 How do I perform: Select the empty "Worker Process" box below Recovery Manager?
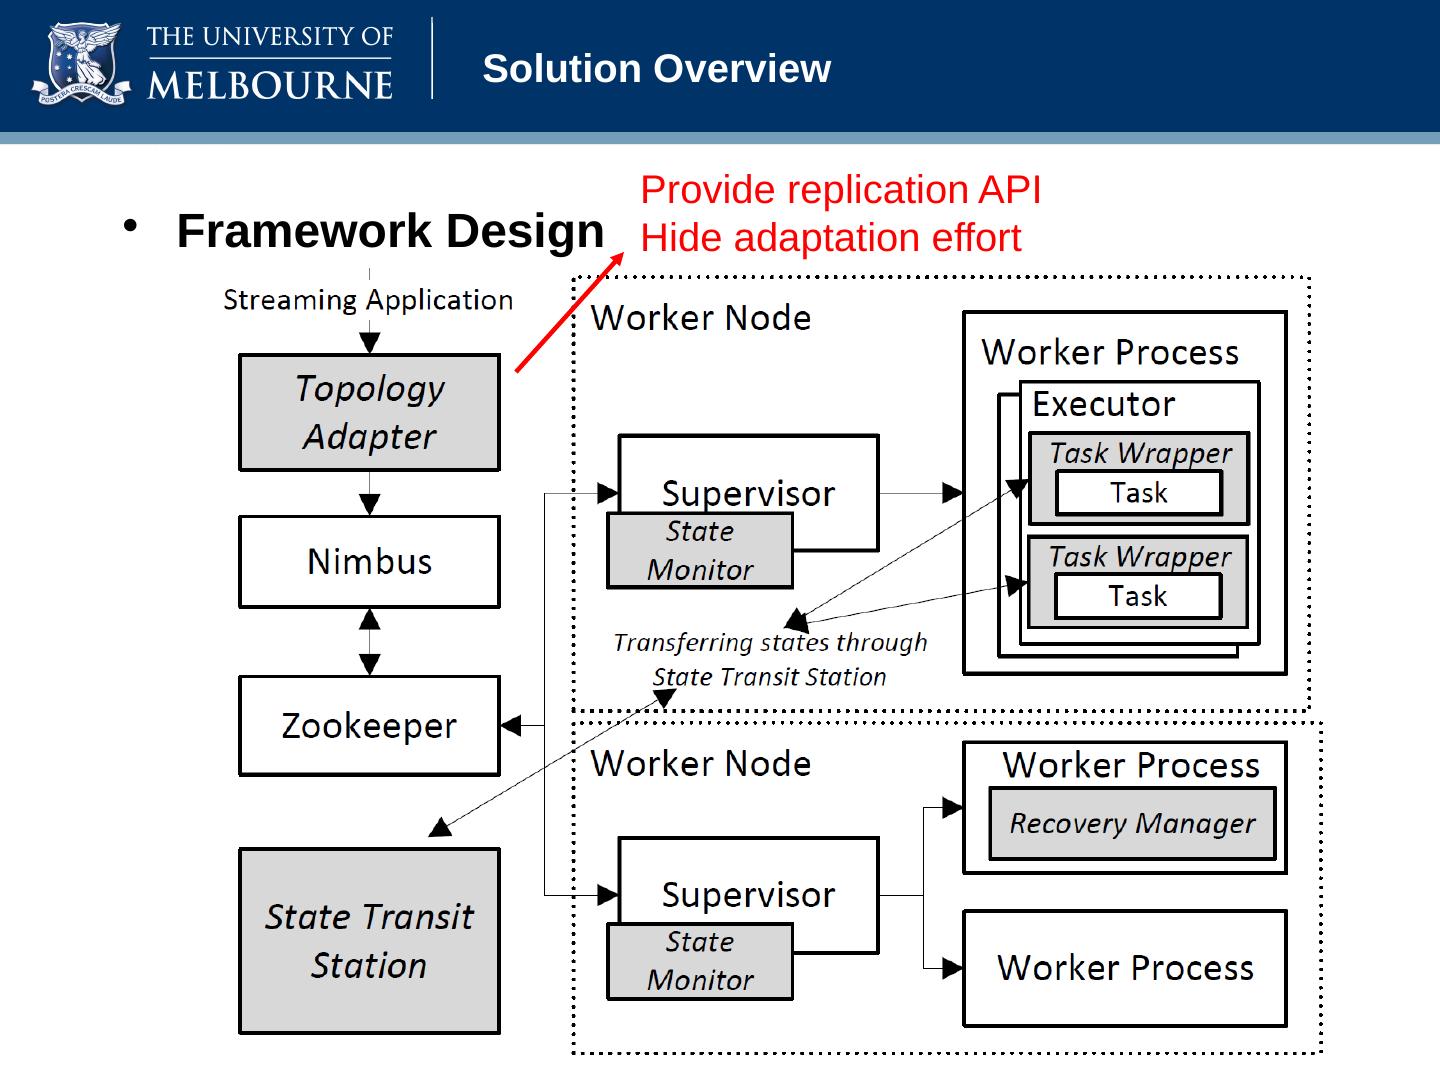click(1125, 968)
